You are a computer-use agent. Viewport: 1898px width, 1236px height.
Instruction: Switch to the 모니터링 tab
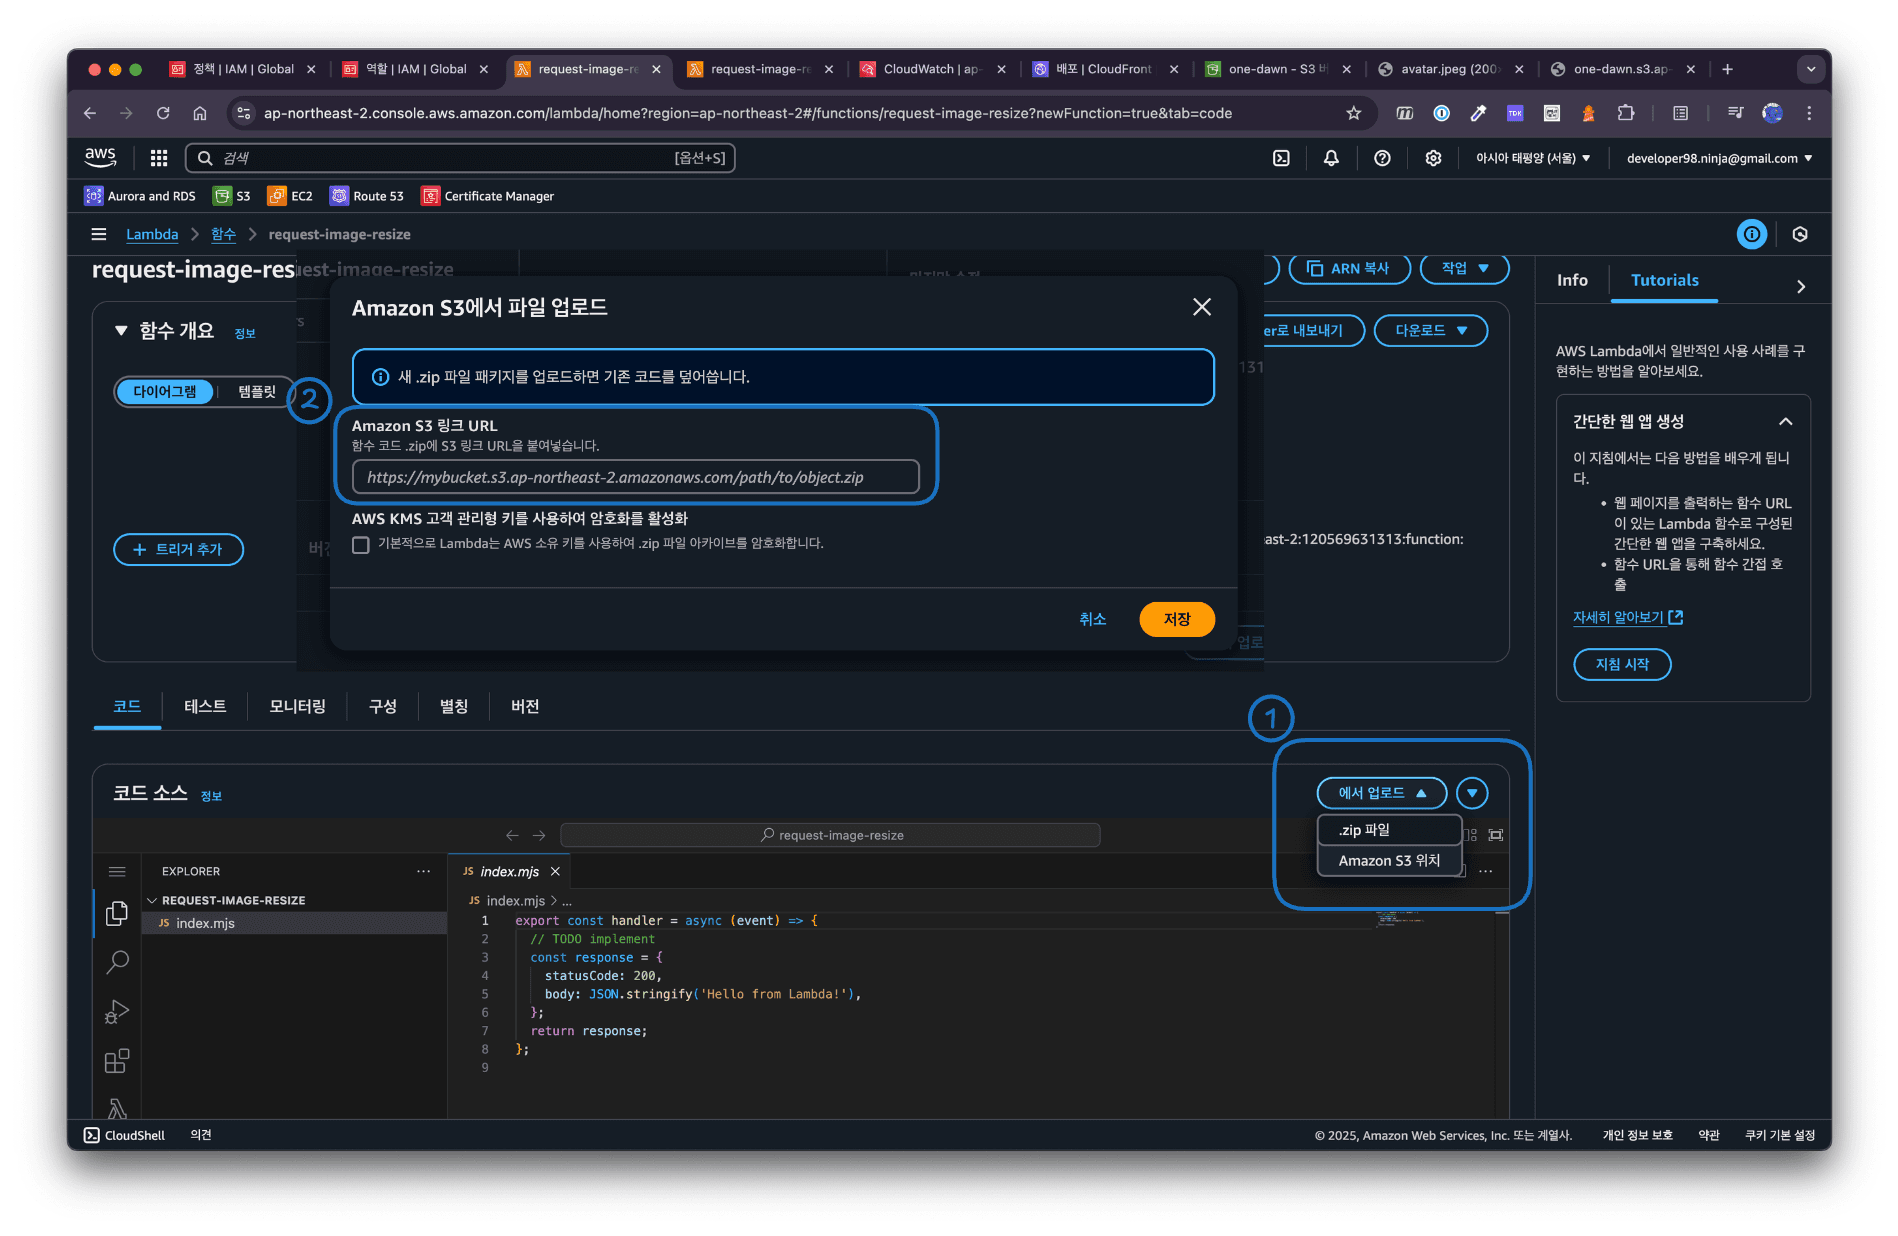pyautogui.click(x=297, y=706)
